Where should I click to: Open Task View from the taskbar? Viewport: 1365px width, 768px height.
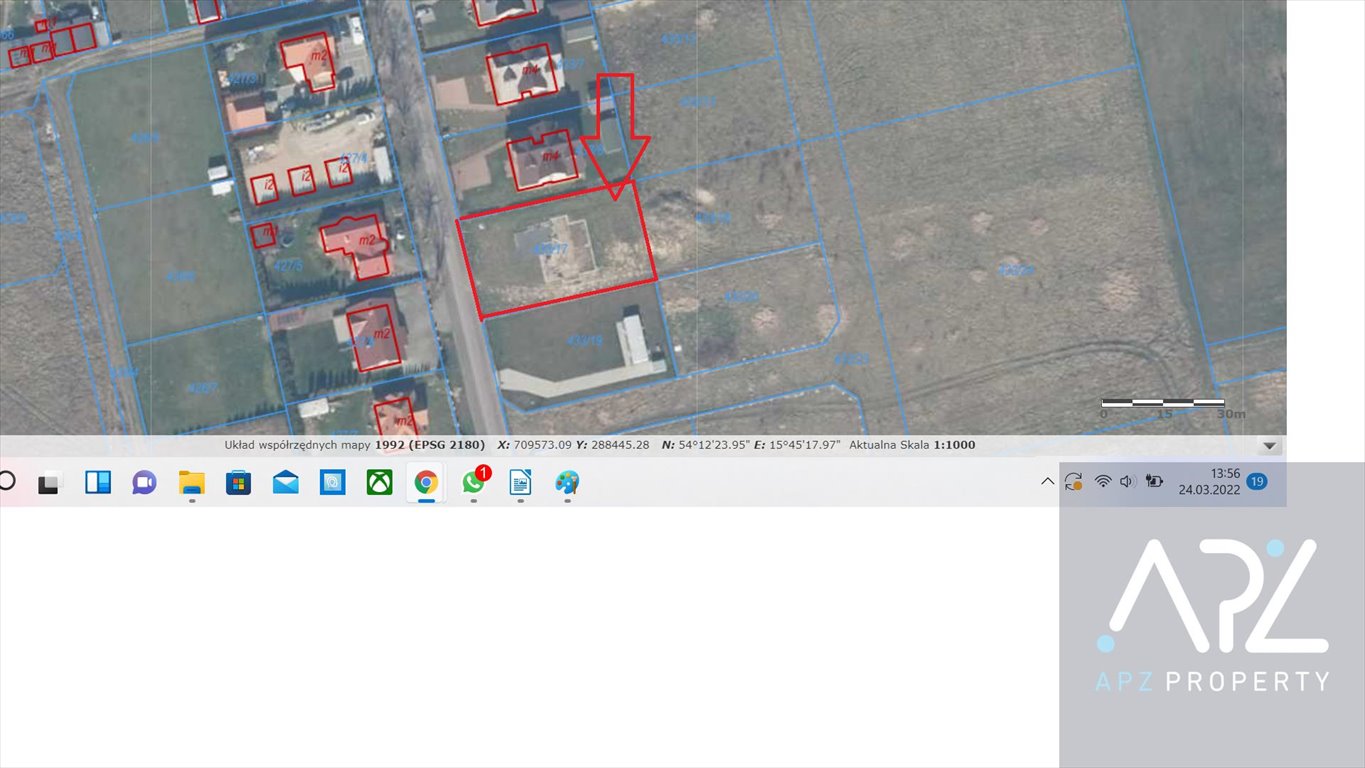(x=49, y=484)
